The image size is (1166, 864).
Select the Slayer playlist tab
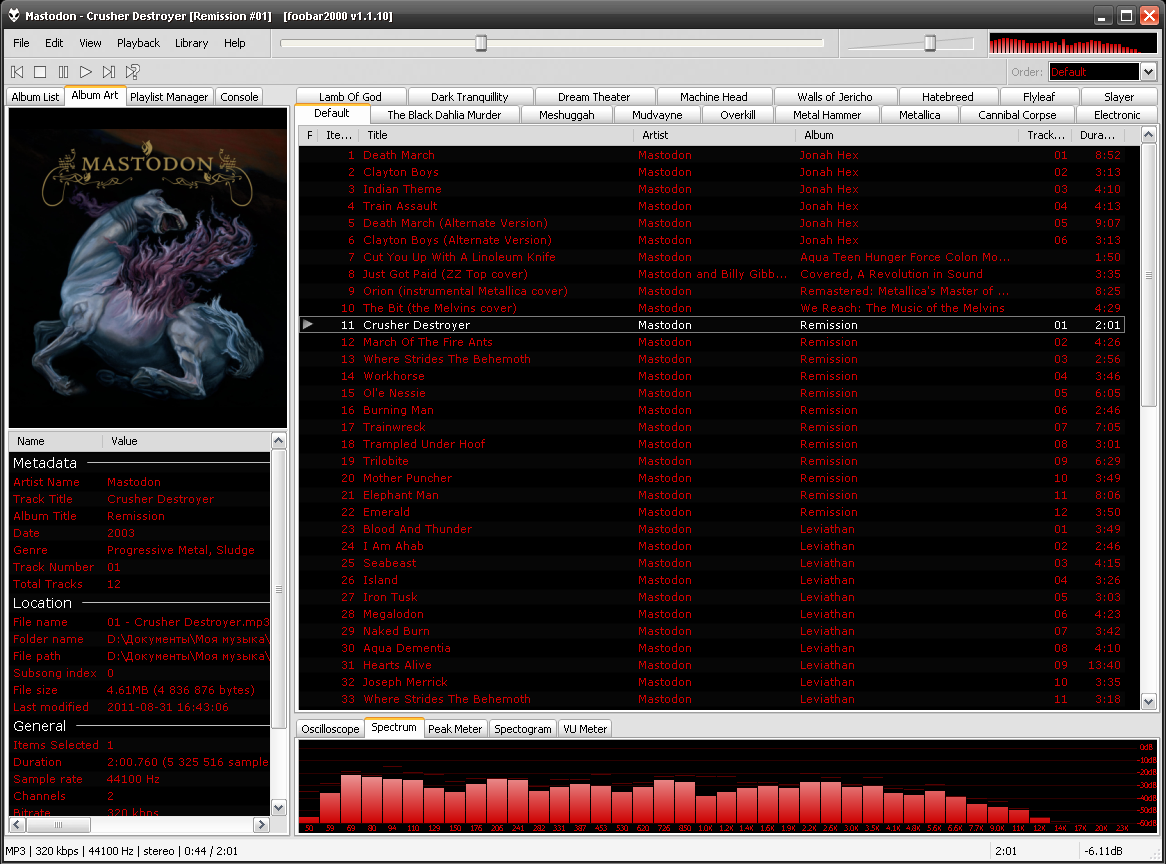pyautogui.click(x=1118, y=97)
